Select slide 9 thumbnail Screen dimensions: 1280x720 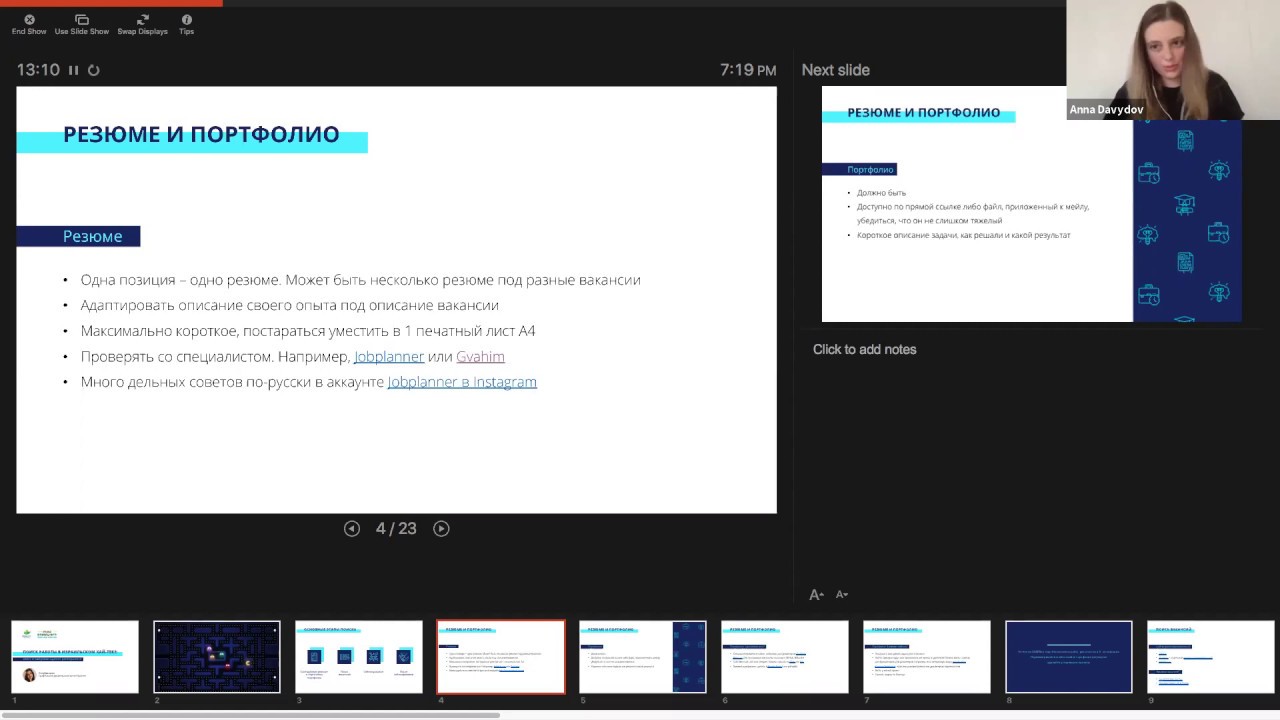[x=1211, y=657]
